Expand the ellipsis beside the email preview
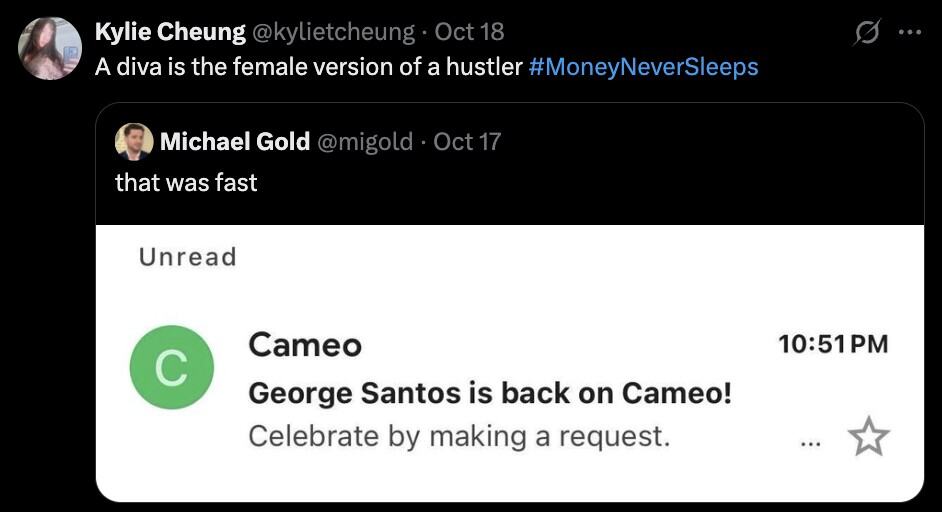942x512 pixels. coord(812,439)
